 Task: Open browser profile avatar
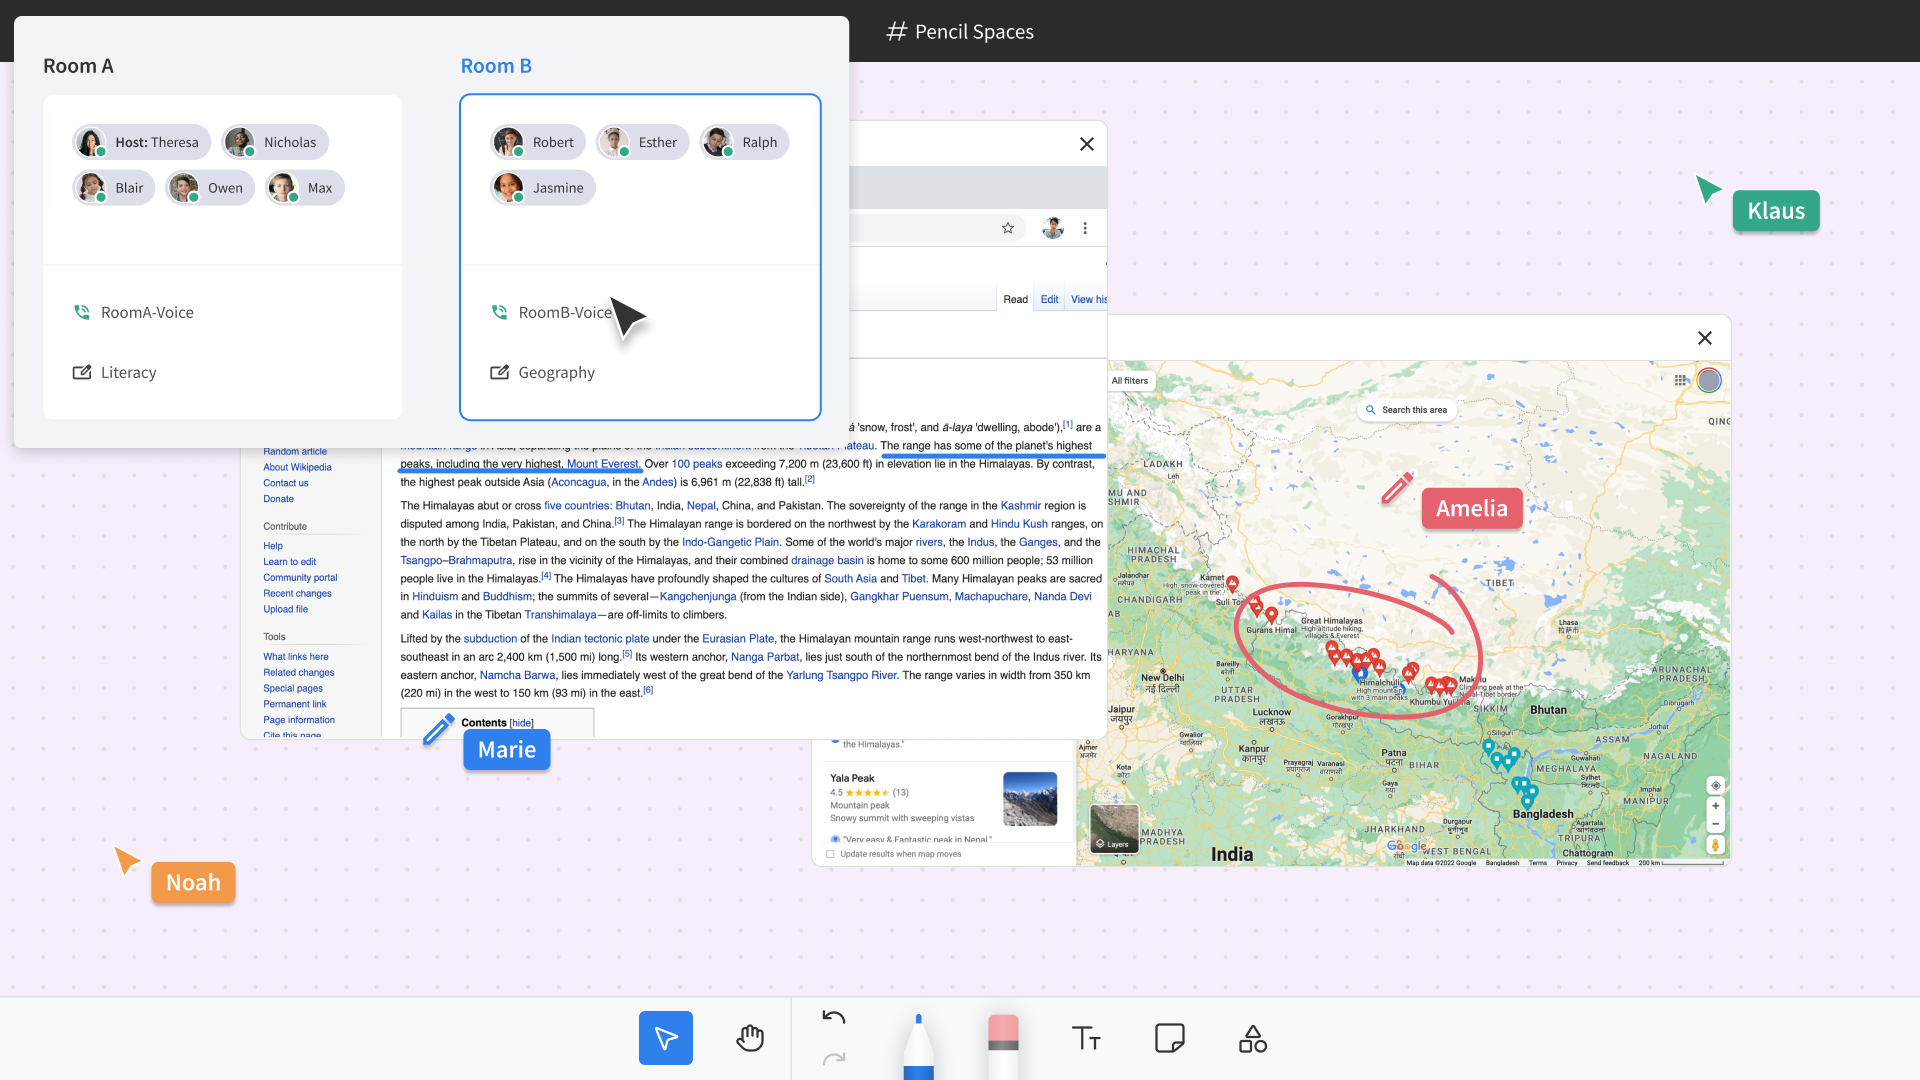point(1053,228)
